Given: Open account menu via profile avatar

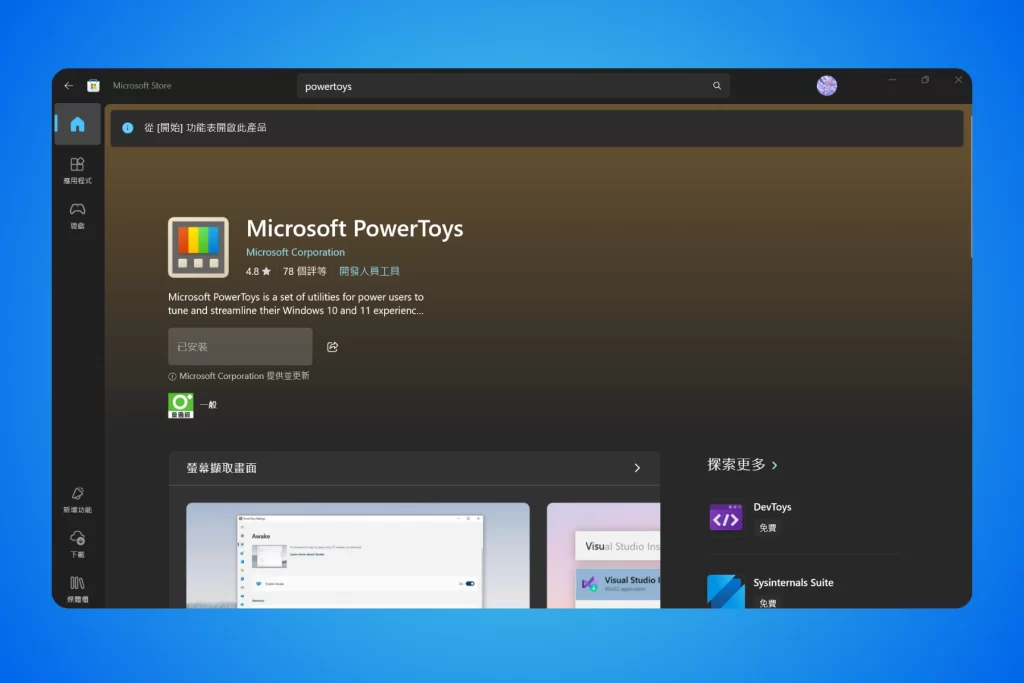Looking at the screenshot, I should 827,85.
